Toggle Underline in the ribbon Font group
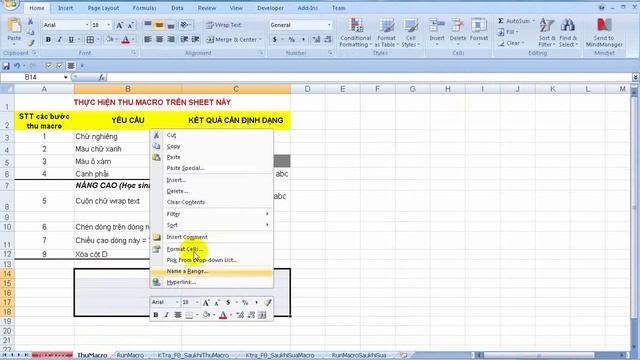This screenshot has height=360, width=640. point(71,40)
